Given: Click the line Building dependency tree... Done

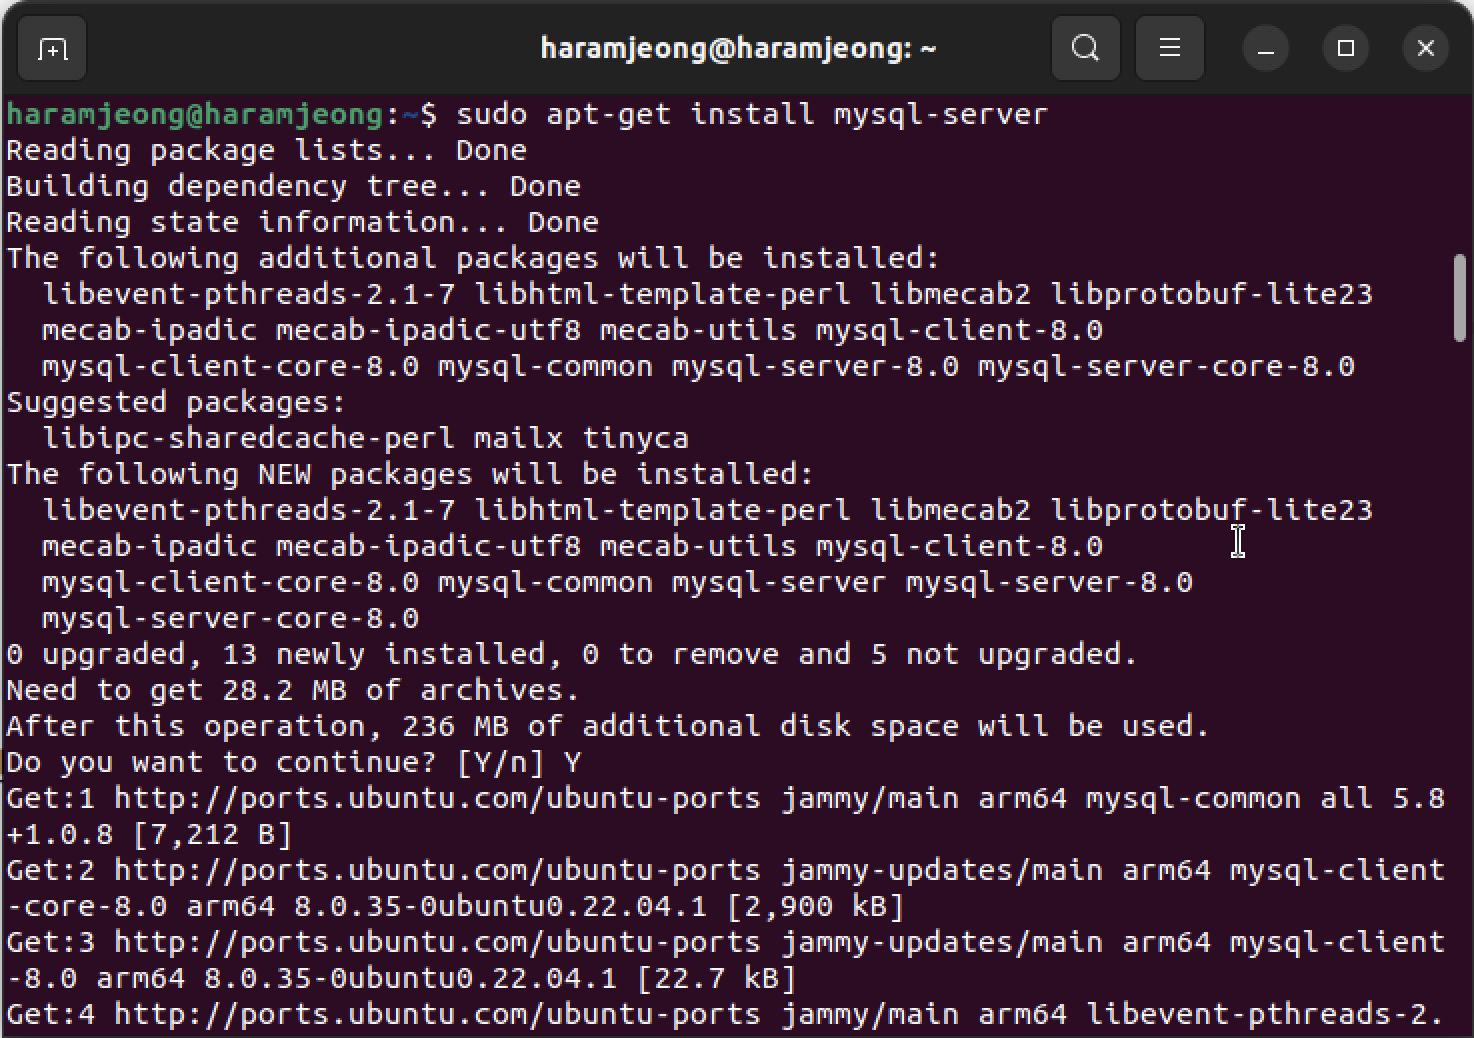Looking at the screenshot, I should coord(294,186).
